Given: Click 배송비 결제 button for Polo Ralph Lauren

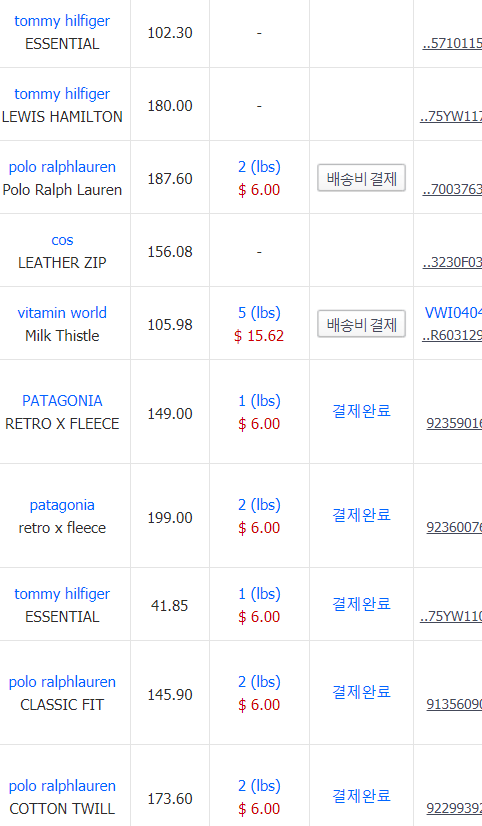Looking at the screenshot, I should [x=361, y=178].
